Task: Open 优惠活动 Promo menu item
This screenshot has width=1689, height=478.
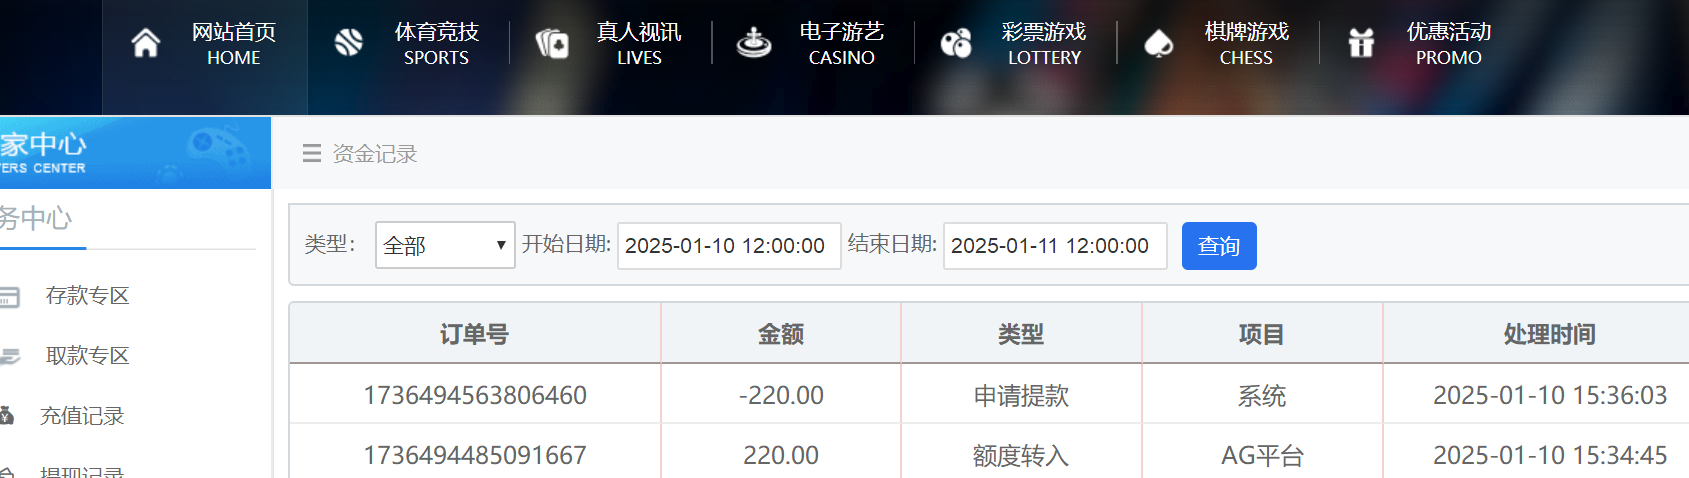Action: (1448, 44)
